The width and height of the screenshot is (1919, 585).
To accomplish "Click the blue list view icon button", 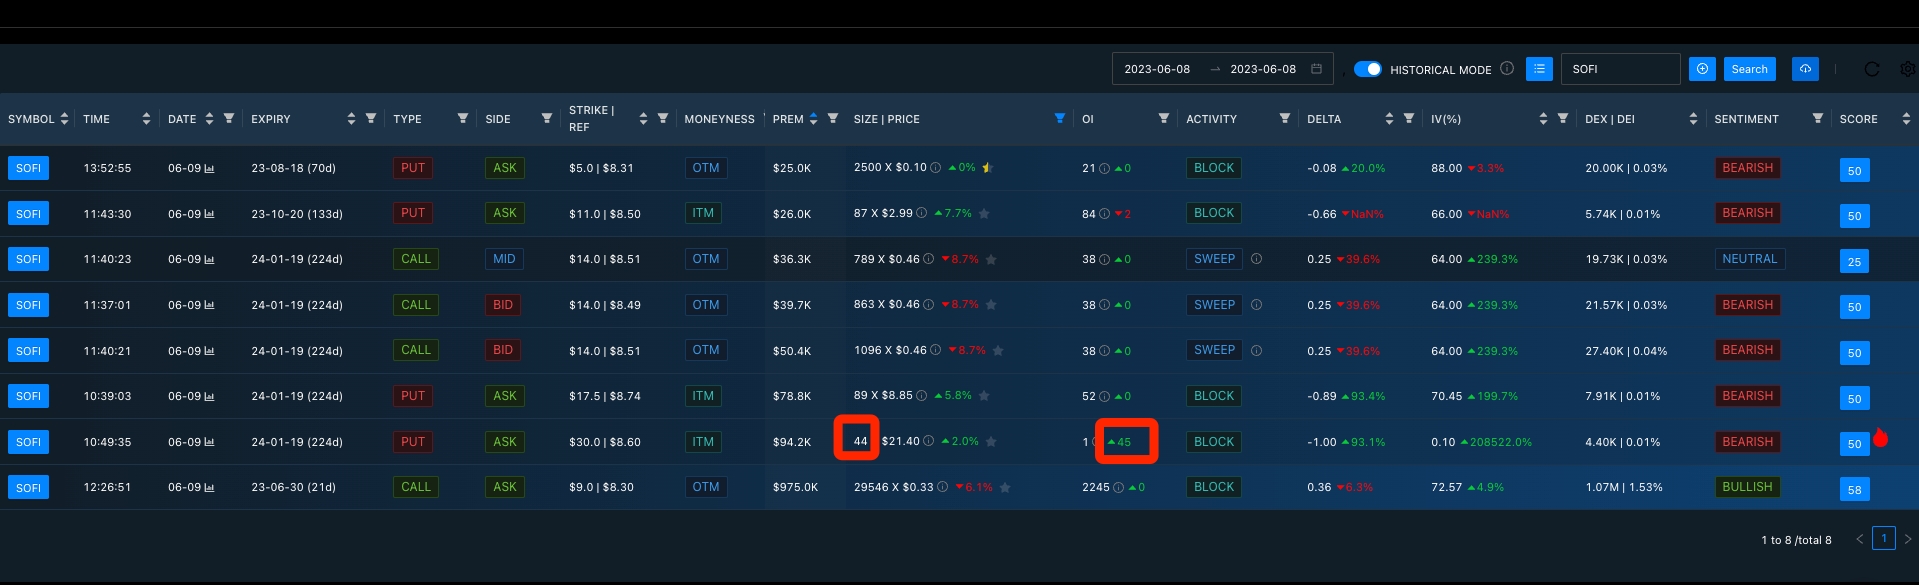I will point(1539,69).
